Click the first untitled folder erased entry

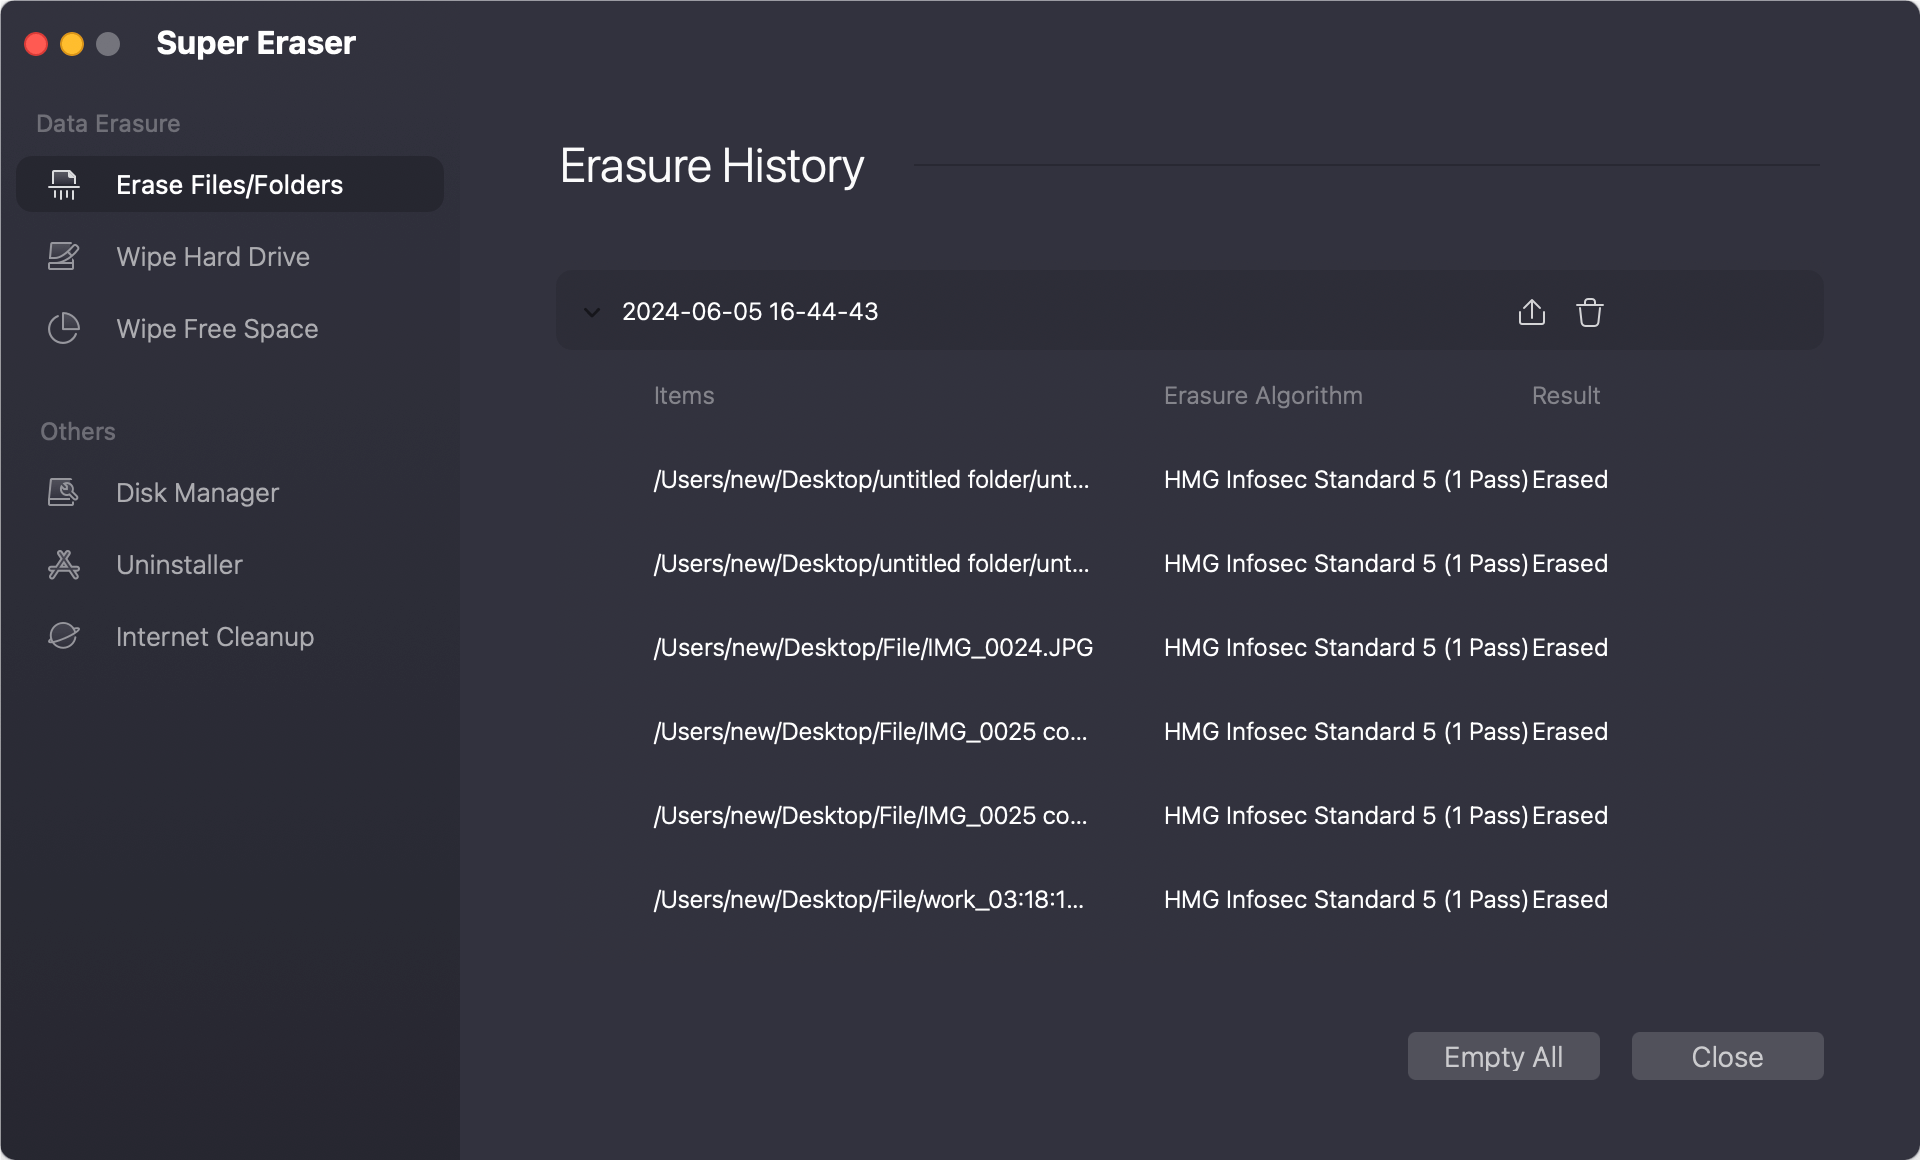[x=871, y=479]
